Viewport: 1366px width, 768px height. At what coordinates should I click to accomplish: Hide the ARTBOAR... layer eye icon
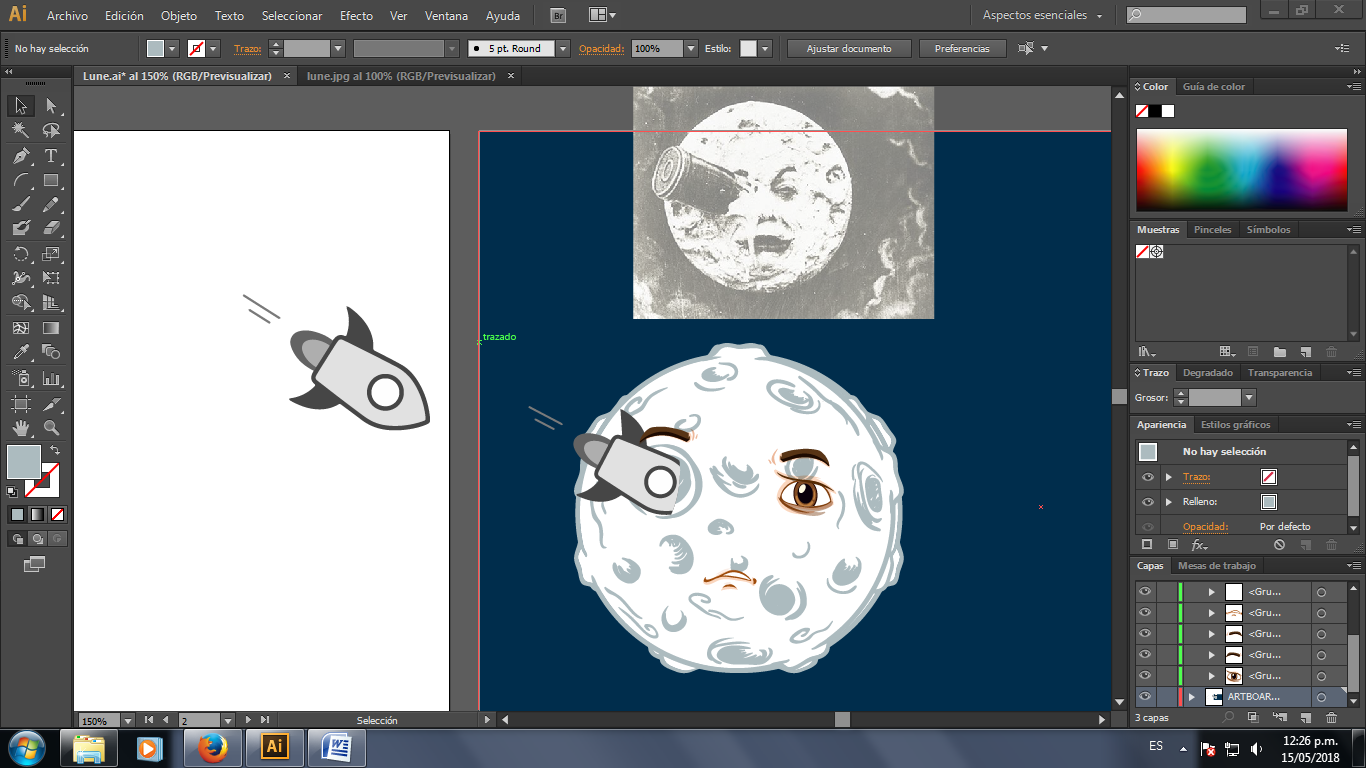(1145, 697)
